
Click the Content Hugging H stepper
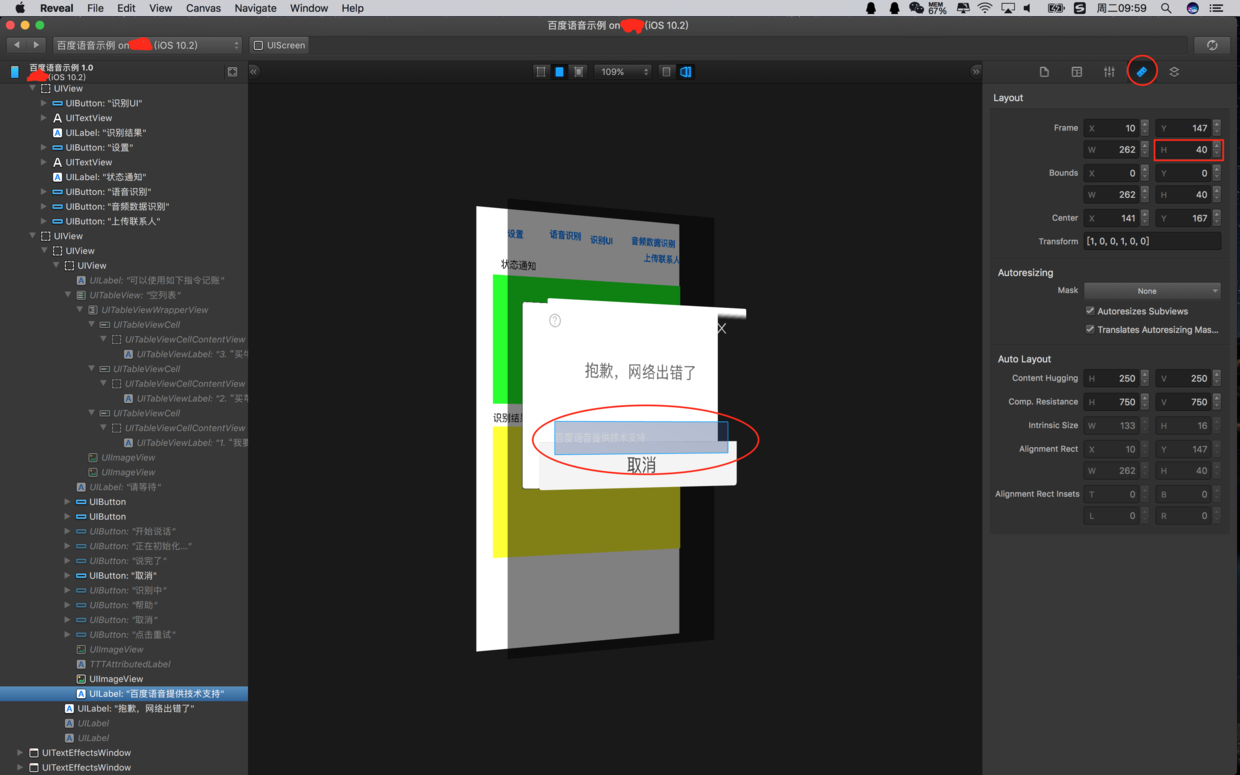click(1145, 378)
